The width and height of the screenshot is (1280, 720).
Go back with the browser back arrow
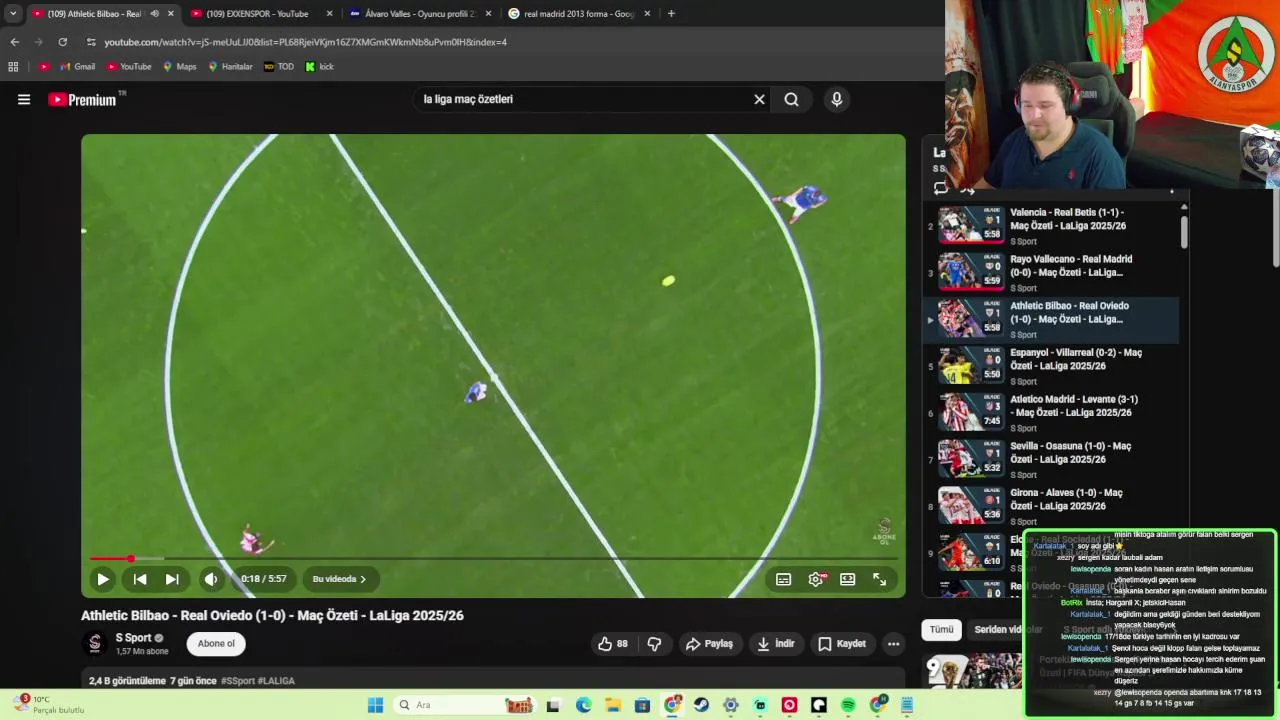tap(14, 42)
